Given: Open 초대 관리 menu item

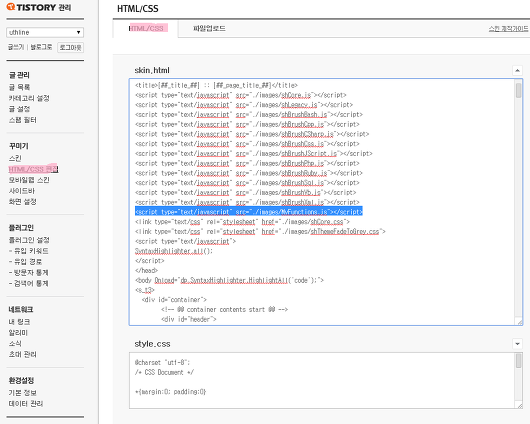Looking at the screenshot, I should pyautogui.click(x=23, y=354).
